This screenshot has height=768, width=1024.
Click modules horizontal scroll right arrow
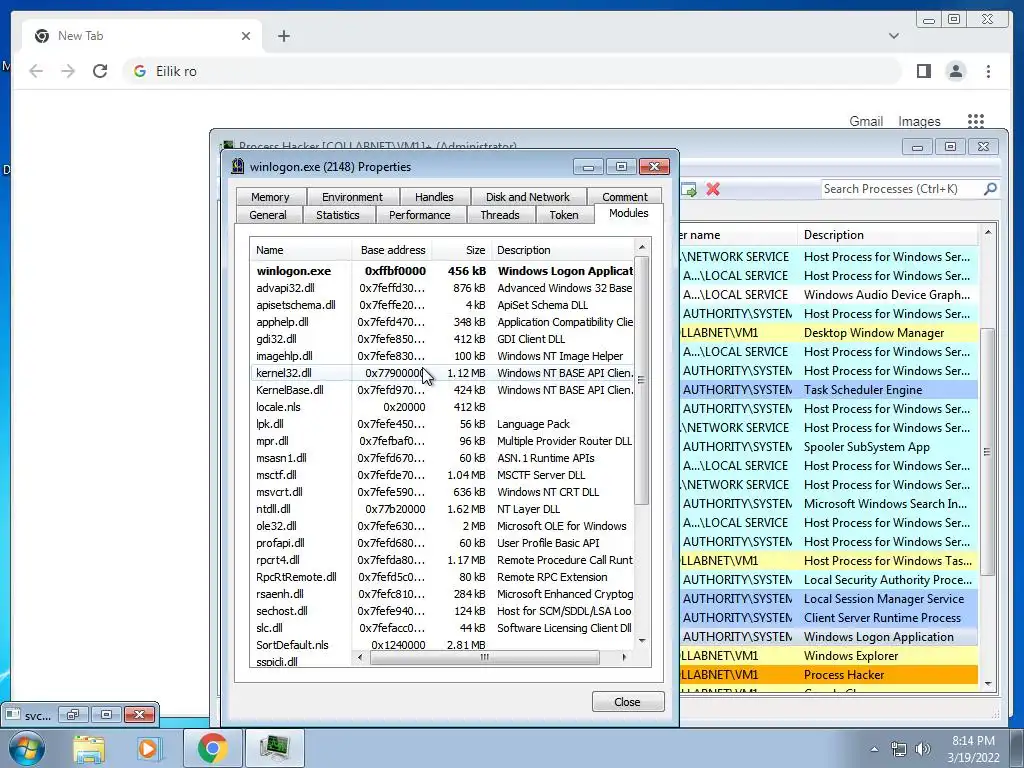click(624, 658)
